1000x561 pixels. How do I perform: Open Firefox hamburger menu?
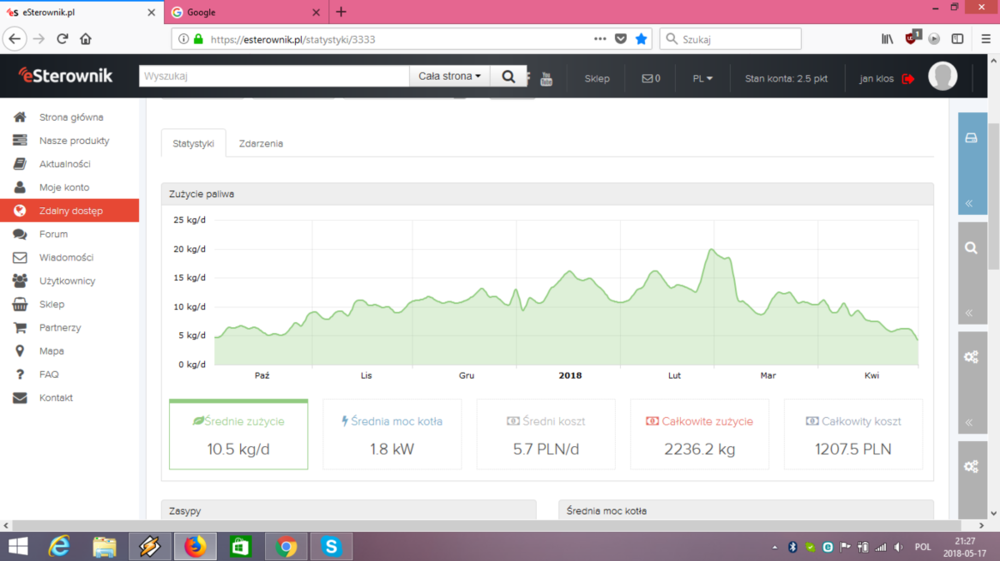(x=985, y=39)
